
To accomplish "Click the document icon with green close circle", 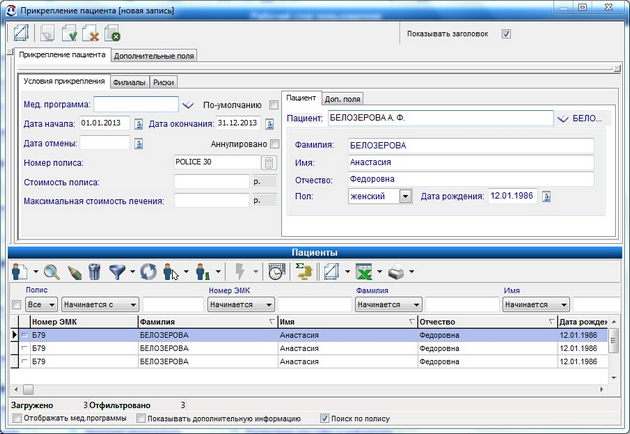I will click(112, 33).
